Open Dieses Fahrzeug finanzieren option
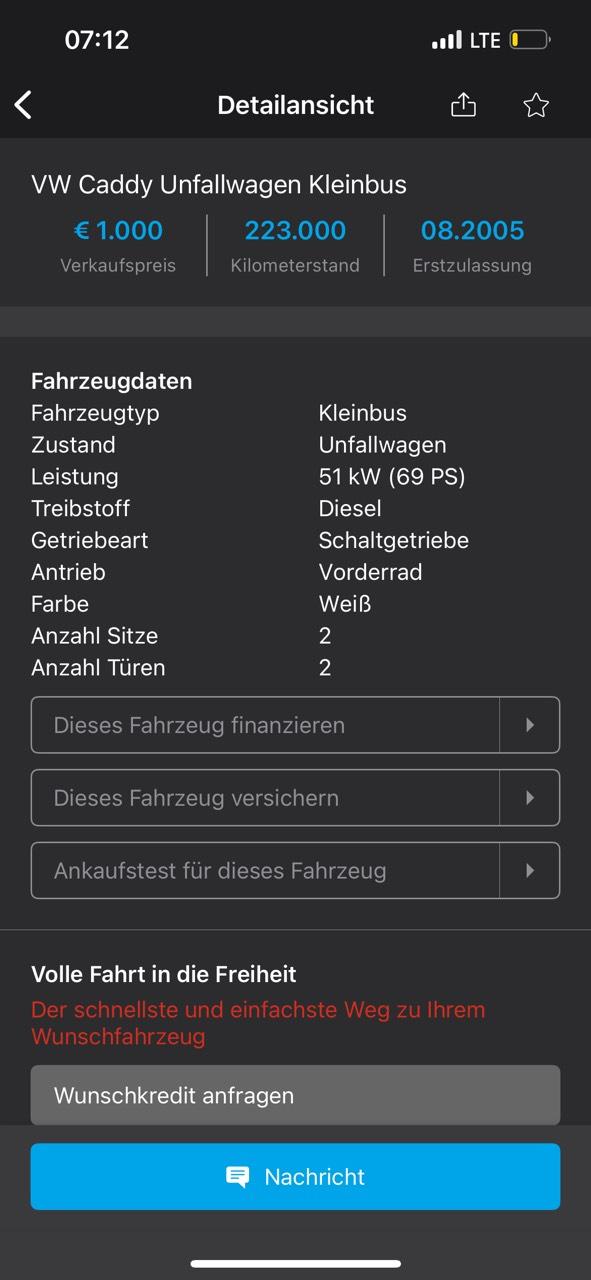Image resolution: width=591 pixels, height=1280 pixels. point(295,725)
